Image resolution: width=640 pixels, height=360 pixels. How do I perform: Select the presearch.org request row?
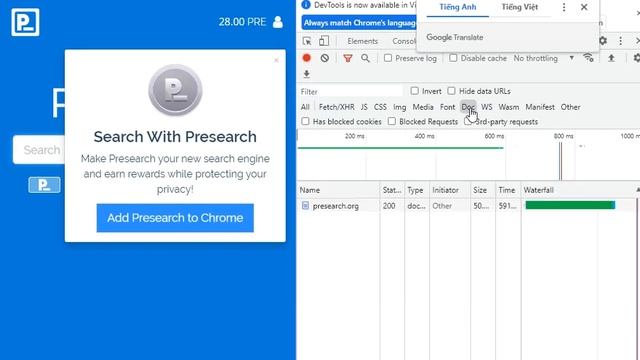coord(468,206)
